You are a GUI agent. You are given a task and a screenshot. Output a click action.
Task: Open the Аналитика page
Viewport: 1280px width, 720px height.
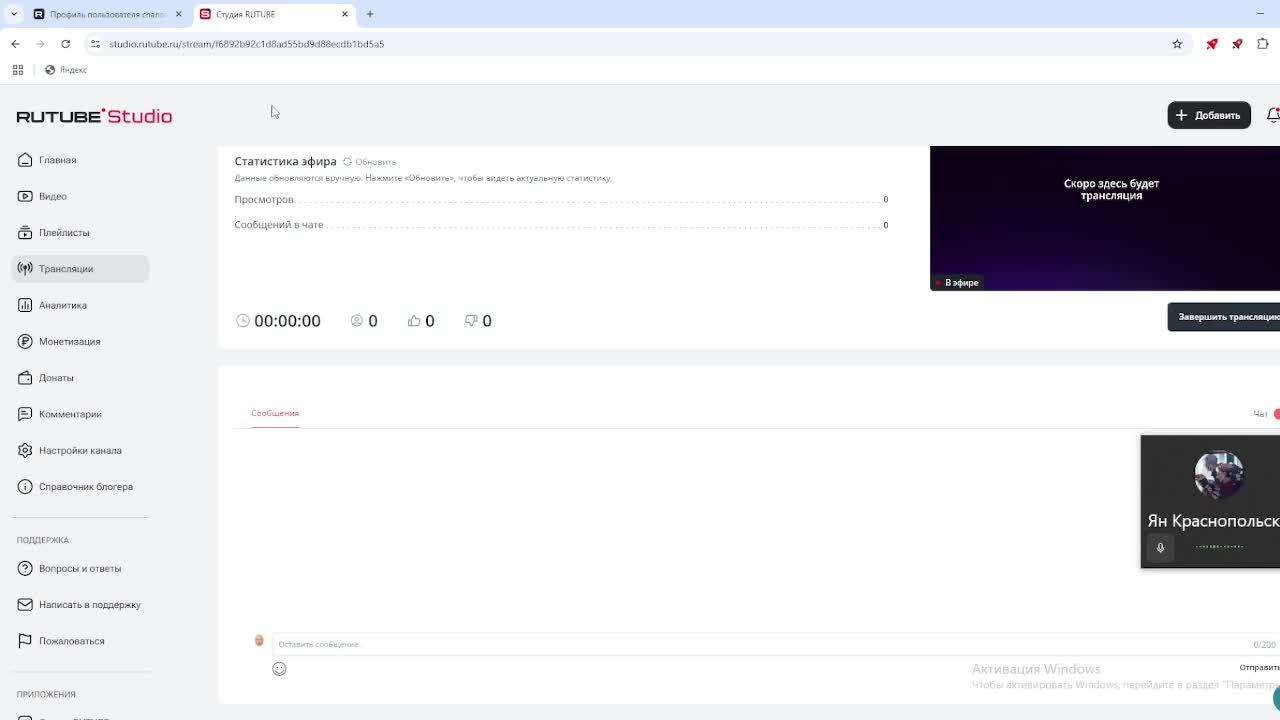point(62,305)
